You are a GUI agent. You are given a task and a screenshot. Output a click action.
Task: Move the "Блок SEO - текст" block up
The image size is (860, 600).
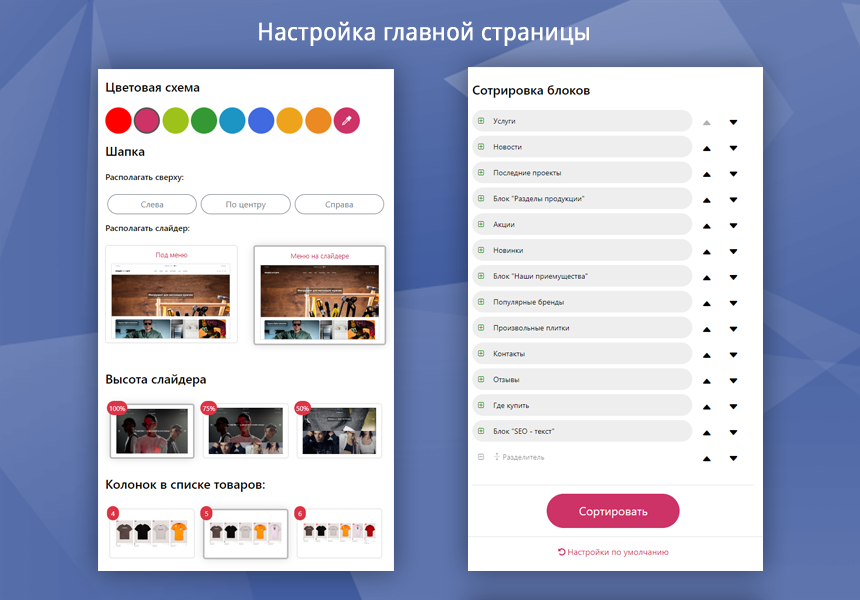707,431
